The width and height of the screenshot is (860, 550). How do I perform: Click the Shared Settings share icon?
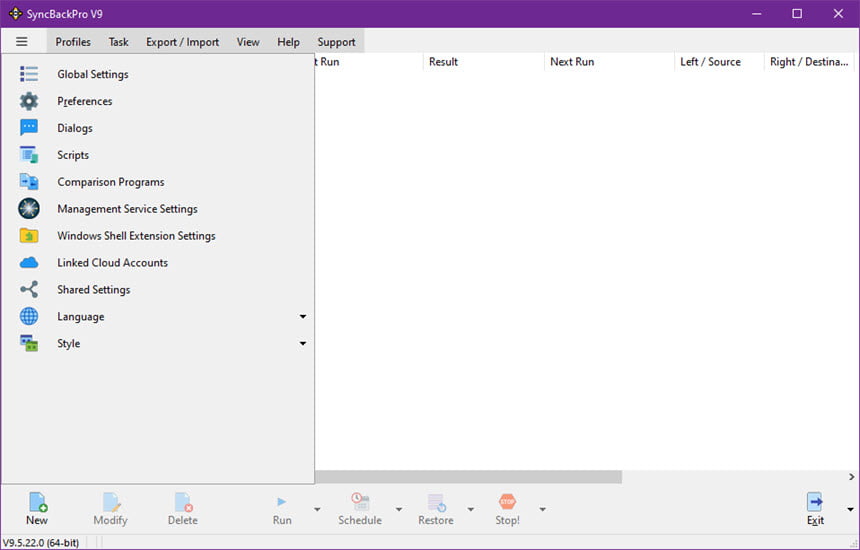point(29,290)
